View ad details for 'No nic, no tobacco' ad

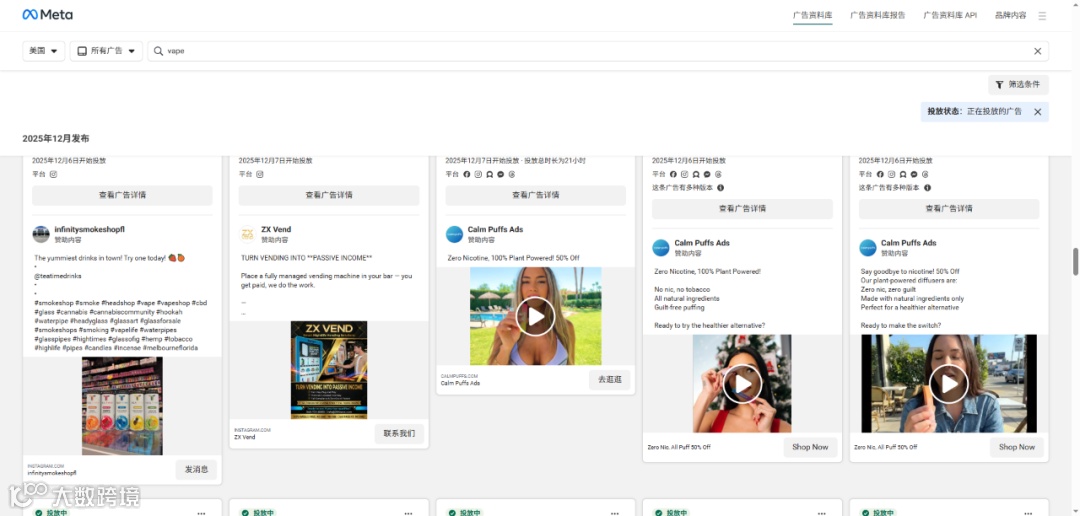pyautogui.click(x=742, y=209)
